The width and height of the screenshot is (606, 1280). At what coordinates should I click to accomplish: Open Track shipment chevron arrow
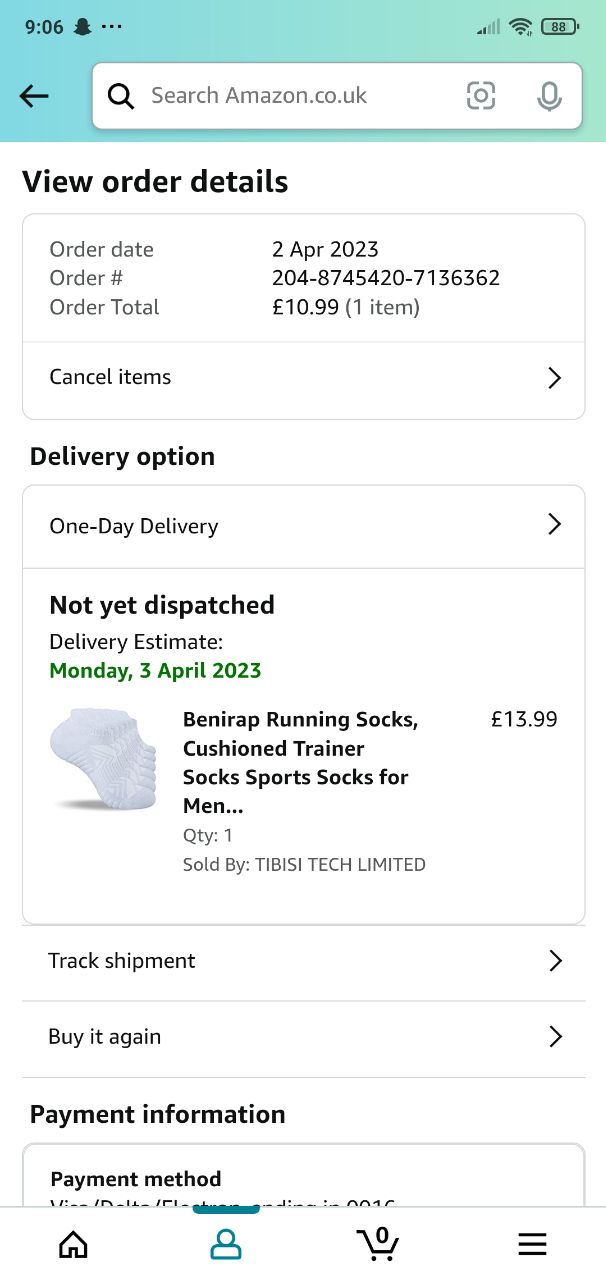(555, 961)
